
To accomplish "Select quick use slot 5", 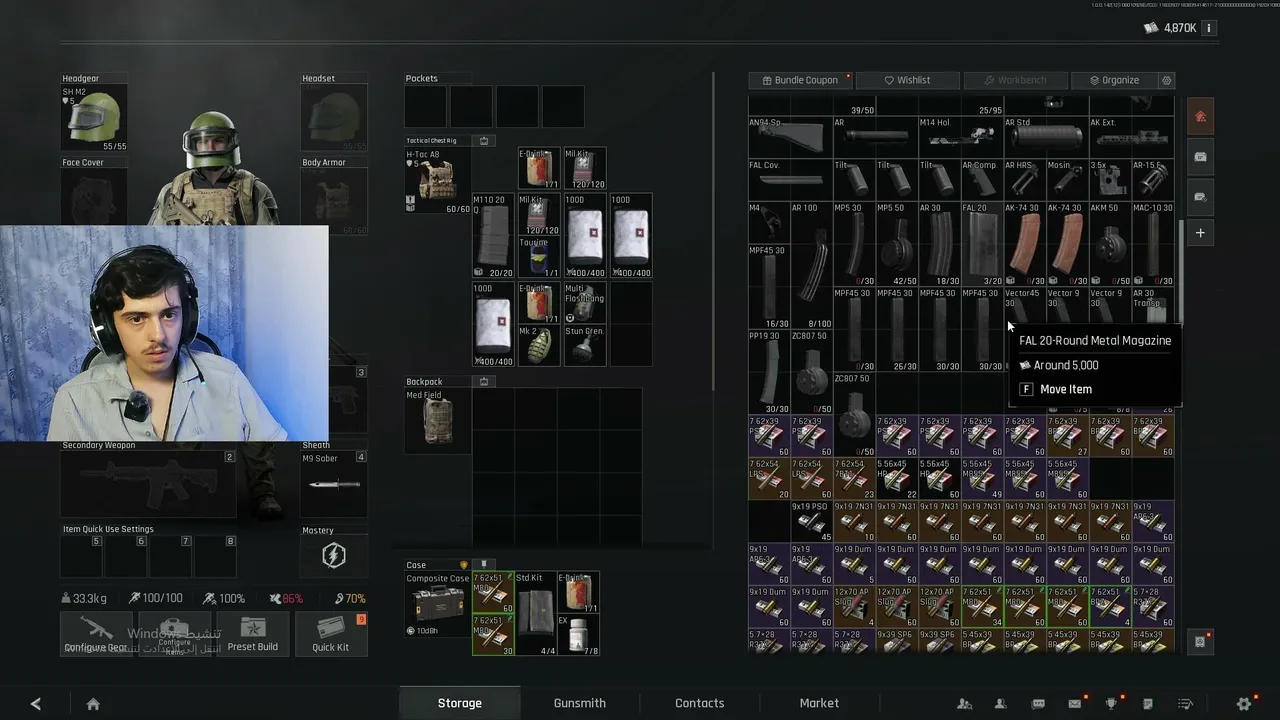I will [x=82, y=556].
